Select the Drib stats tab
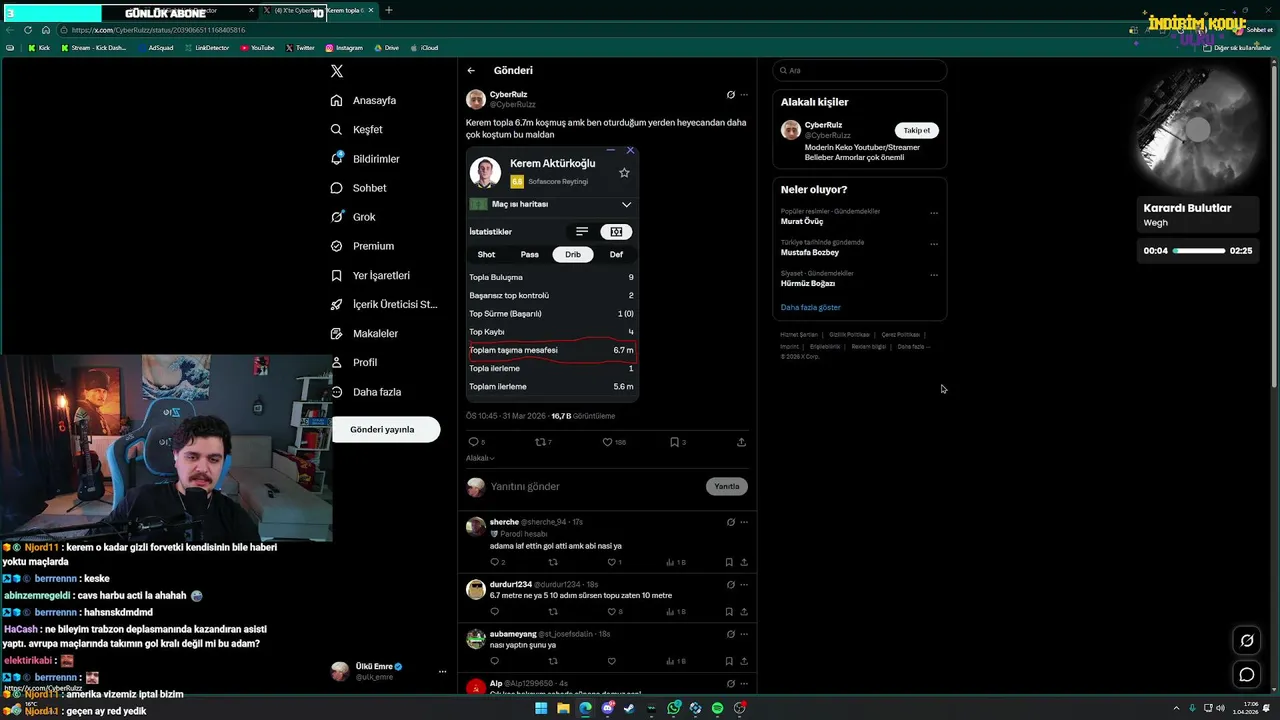The image size is (1280, 720). 573,254
